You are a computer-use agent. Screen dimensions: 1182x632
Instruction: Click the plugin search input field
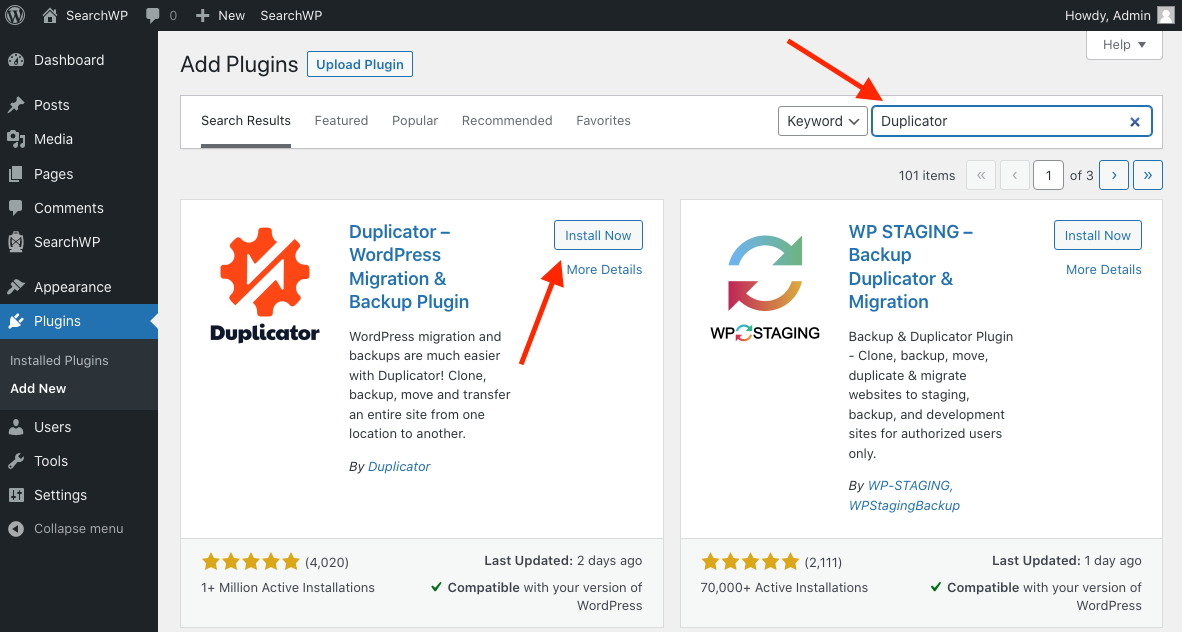point(1000,121)
